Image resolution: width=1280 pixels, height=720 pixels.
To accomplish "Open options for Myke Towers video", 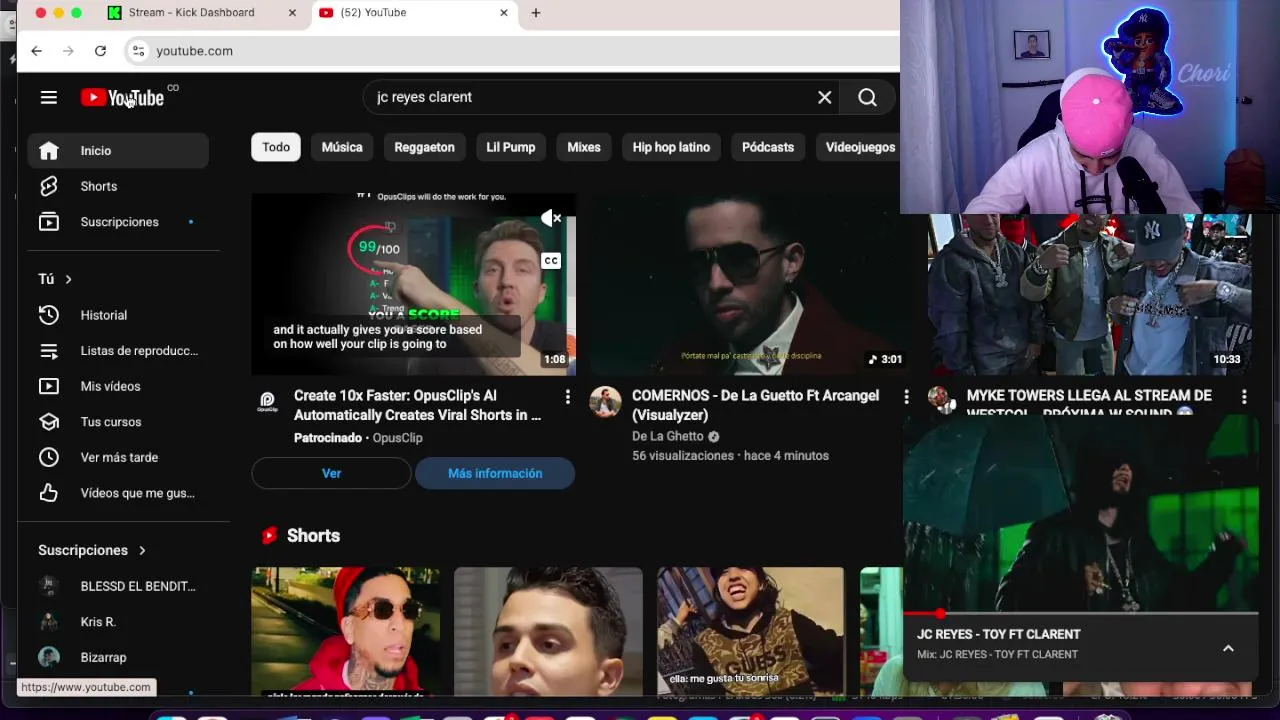I will click(1244, 397).
